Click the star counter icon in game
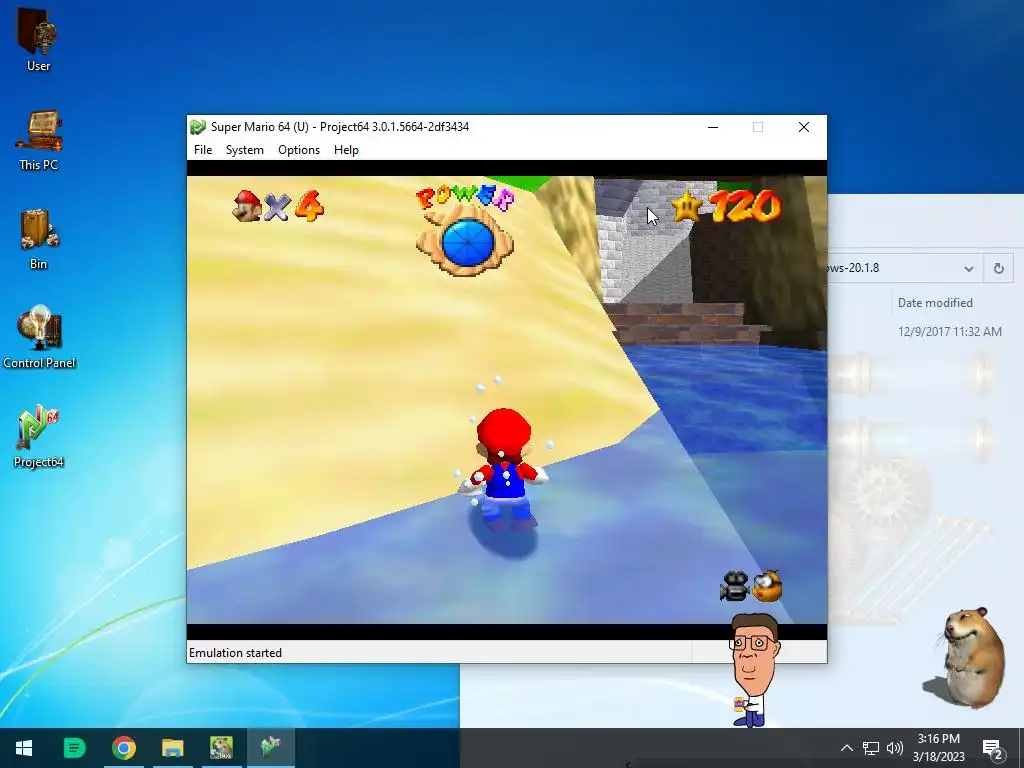This screenshot has height=768, width=1024. (687, 207)
